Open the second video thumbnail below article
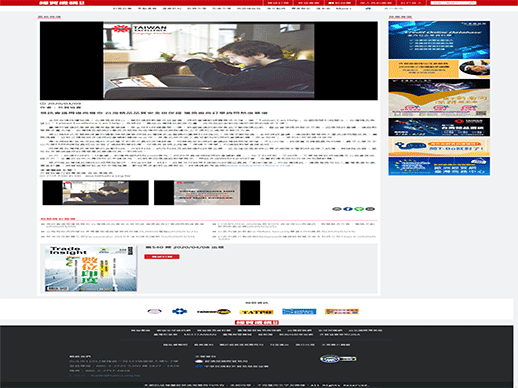Screen dimensions: 518x388 pos(207,193)
